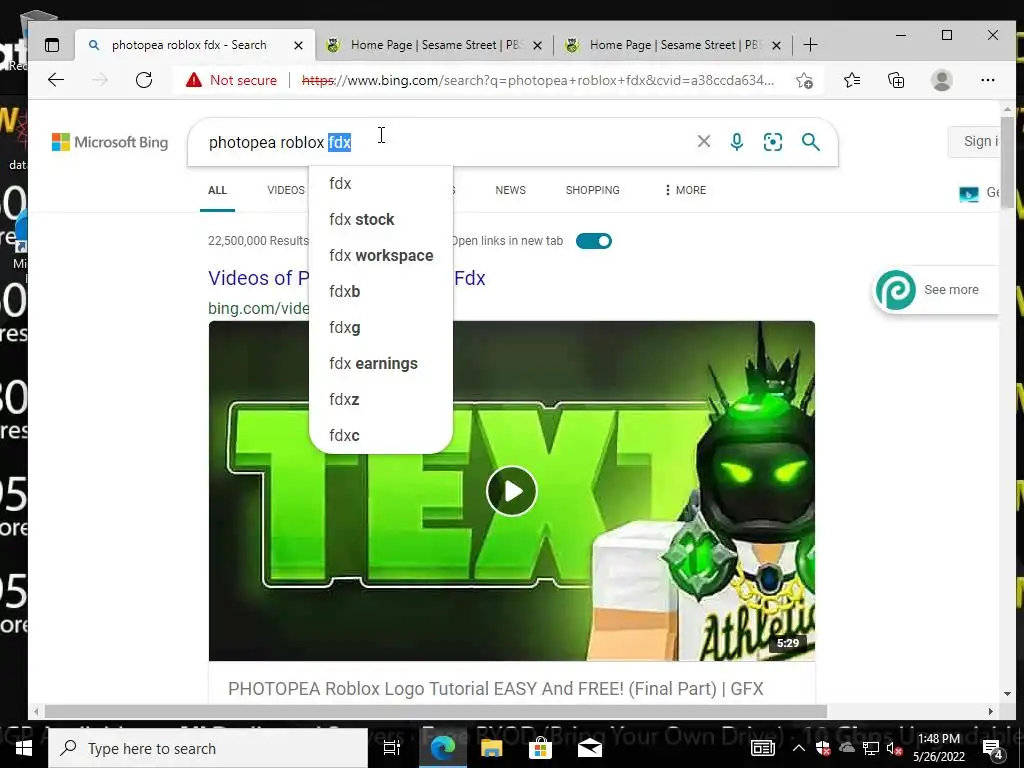Open the browser profile avatar
The height and width of the screenshot is (768, 1024).
[942, 80]
